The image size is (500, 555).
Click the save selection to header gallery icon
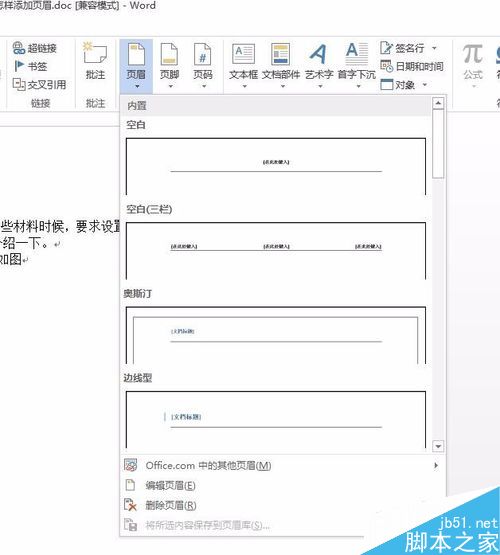(130, 525)
